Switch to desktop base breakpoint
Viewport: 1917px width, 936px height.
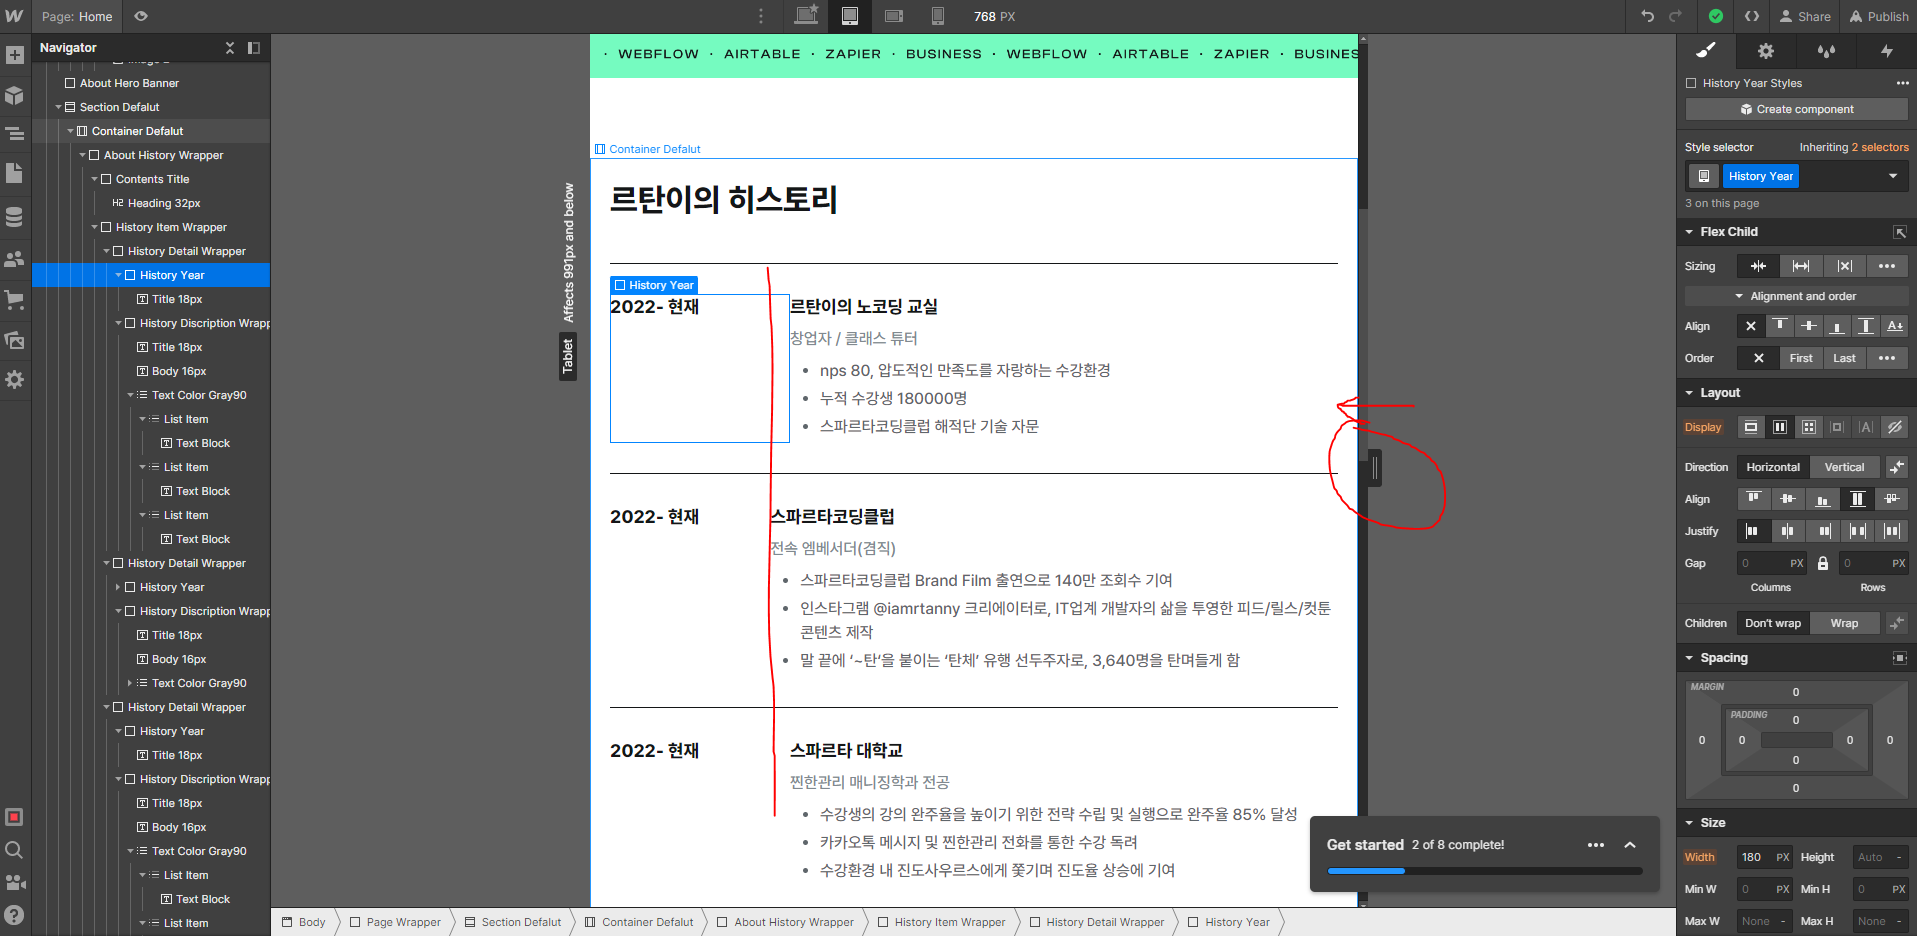[806, 16]
